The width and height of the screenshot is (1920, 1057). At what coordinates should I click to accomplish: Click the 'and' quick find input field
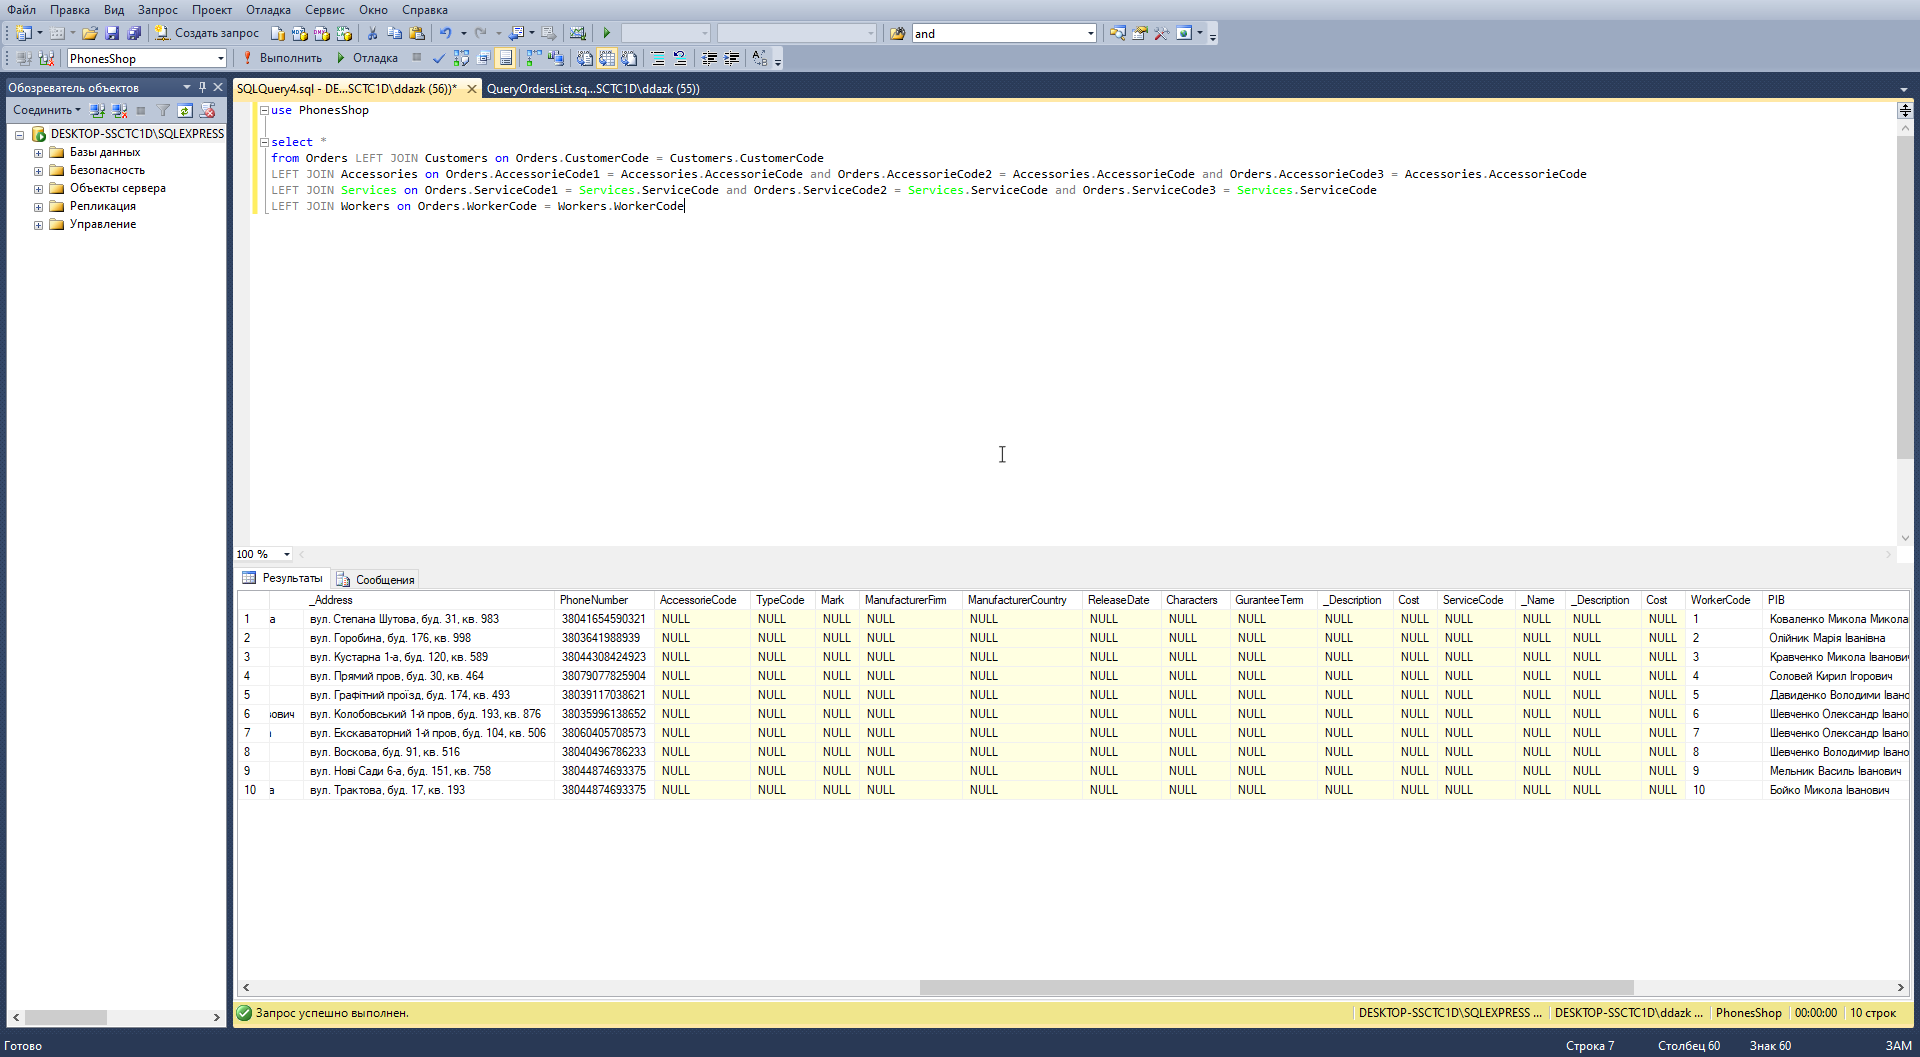click(998, 33)
